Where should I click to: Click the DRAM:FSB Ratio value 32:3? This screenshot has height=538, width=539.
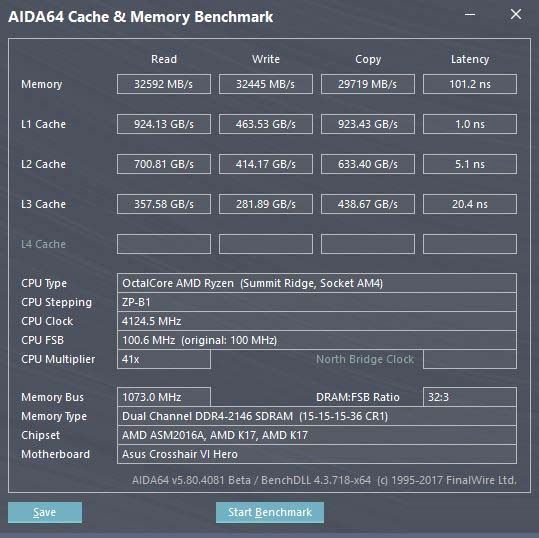tap(470, 397)
